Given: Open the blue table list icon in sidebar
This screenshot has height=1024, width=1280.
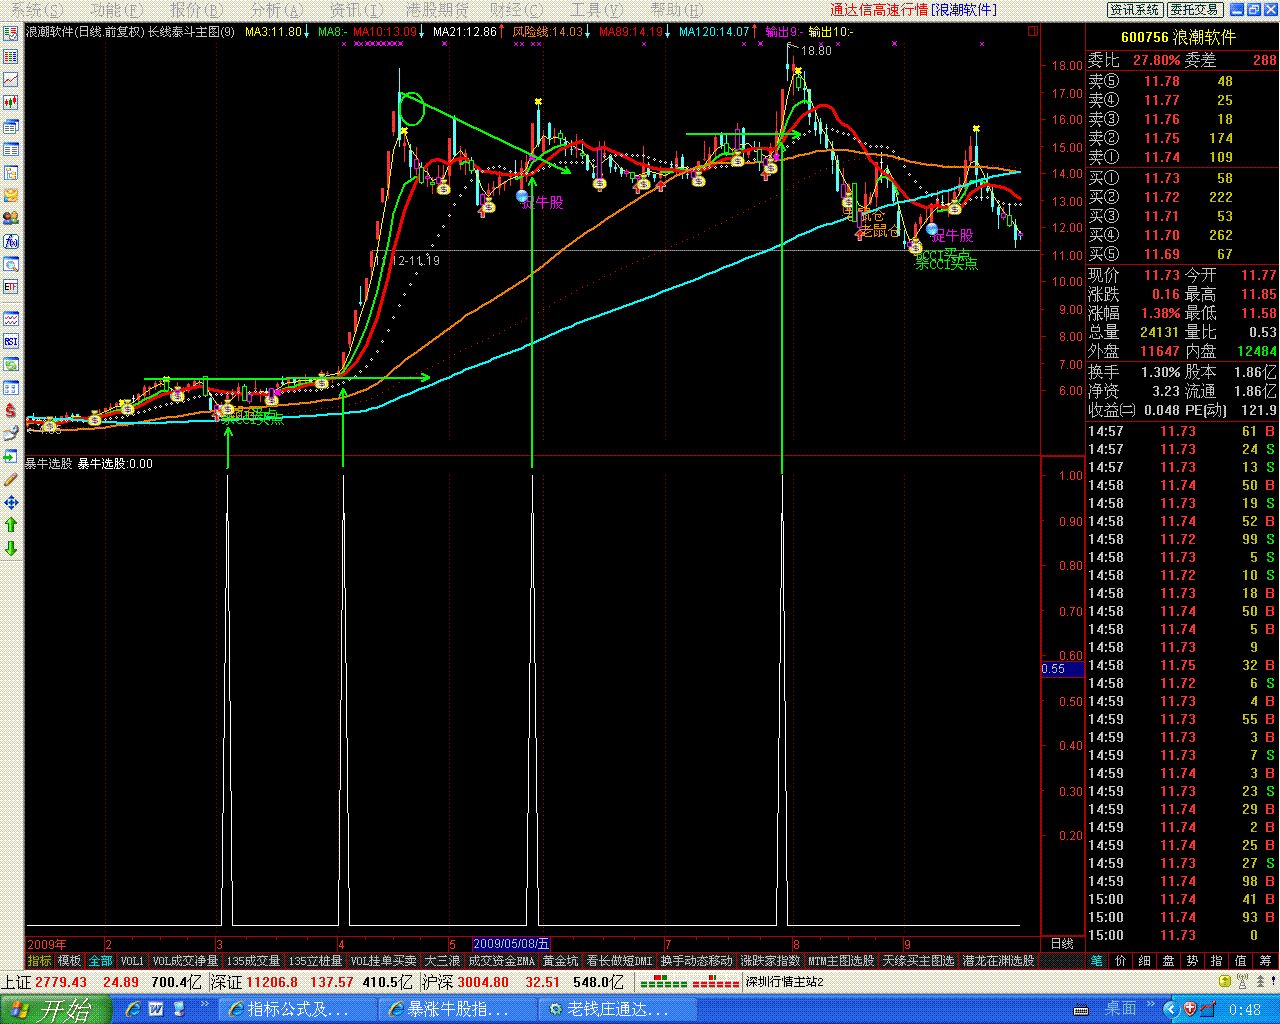Looking at the screenshot, I should click(x=11, y=149).
